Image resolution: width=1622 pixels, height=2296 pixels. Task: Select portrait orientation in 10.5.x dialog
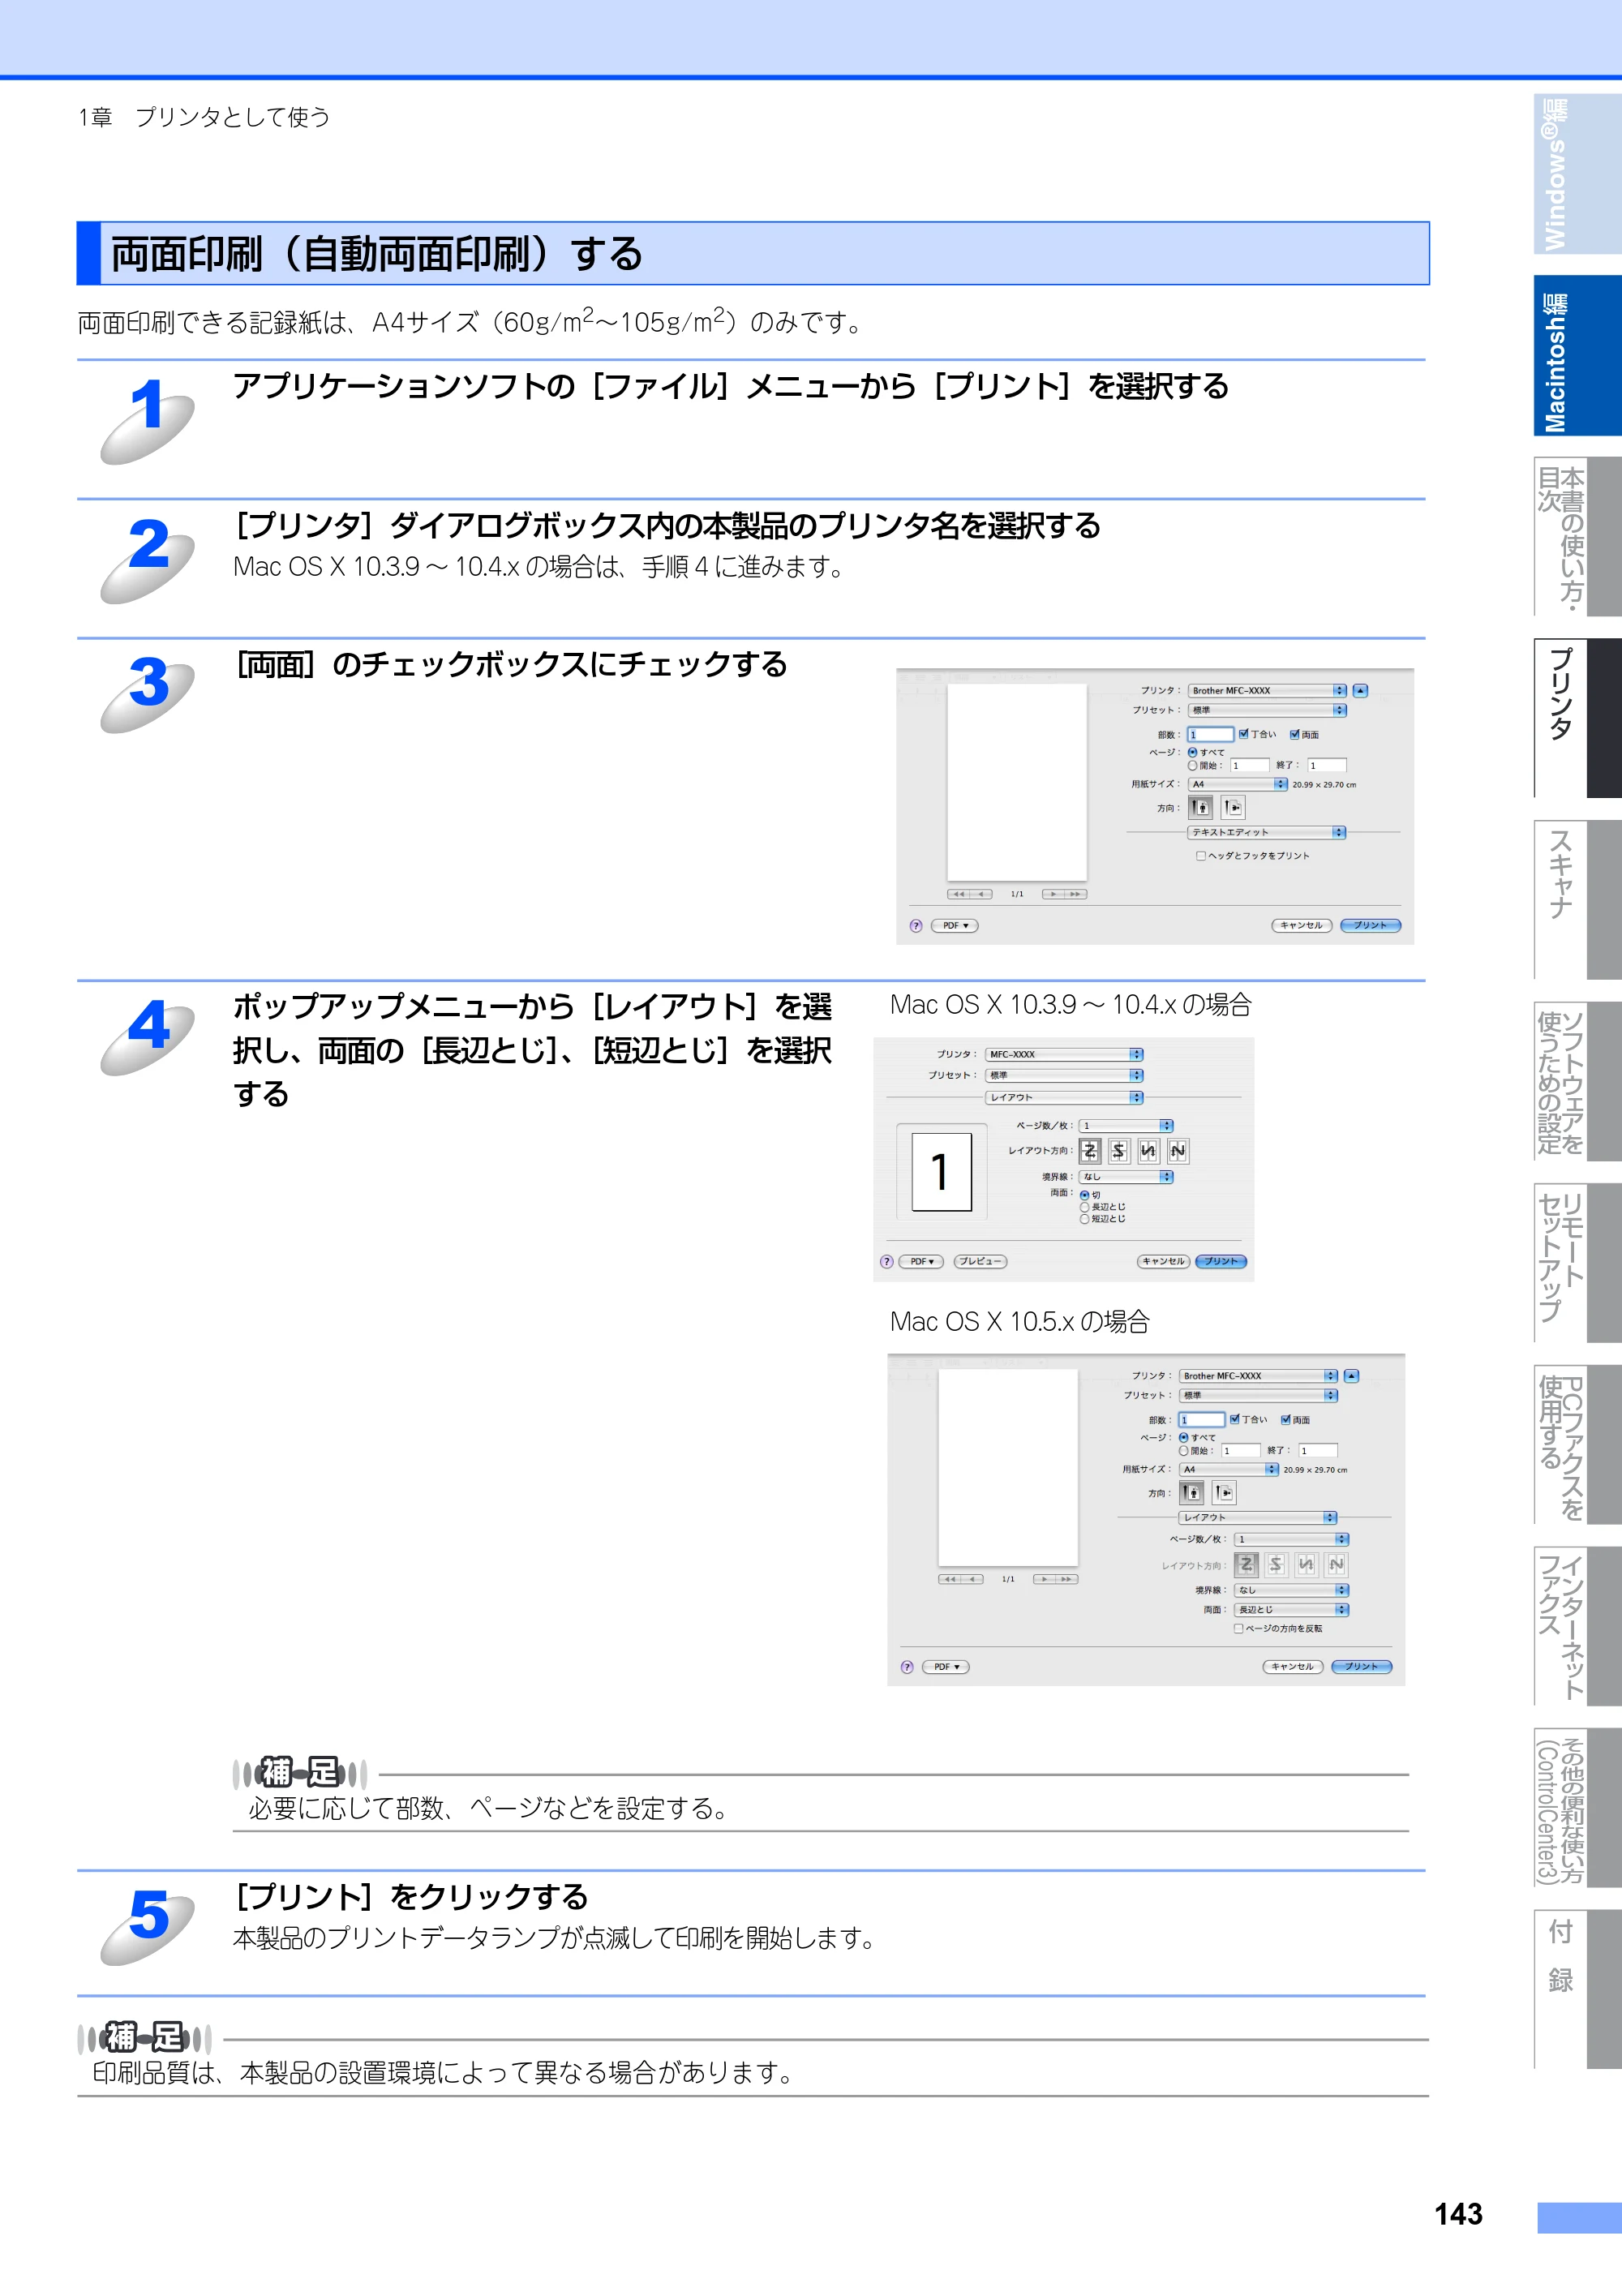point(1192,1493)
